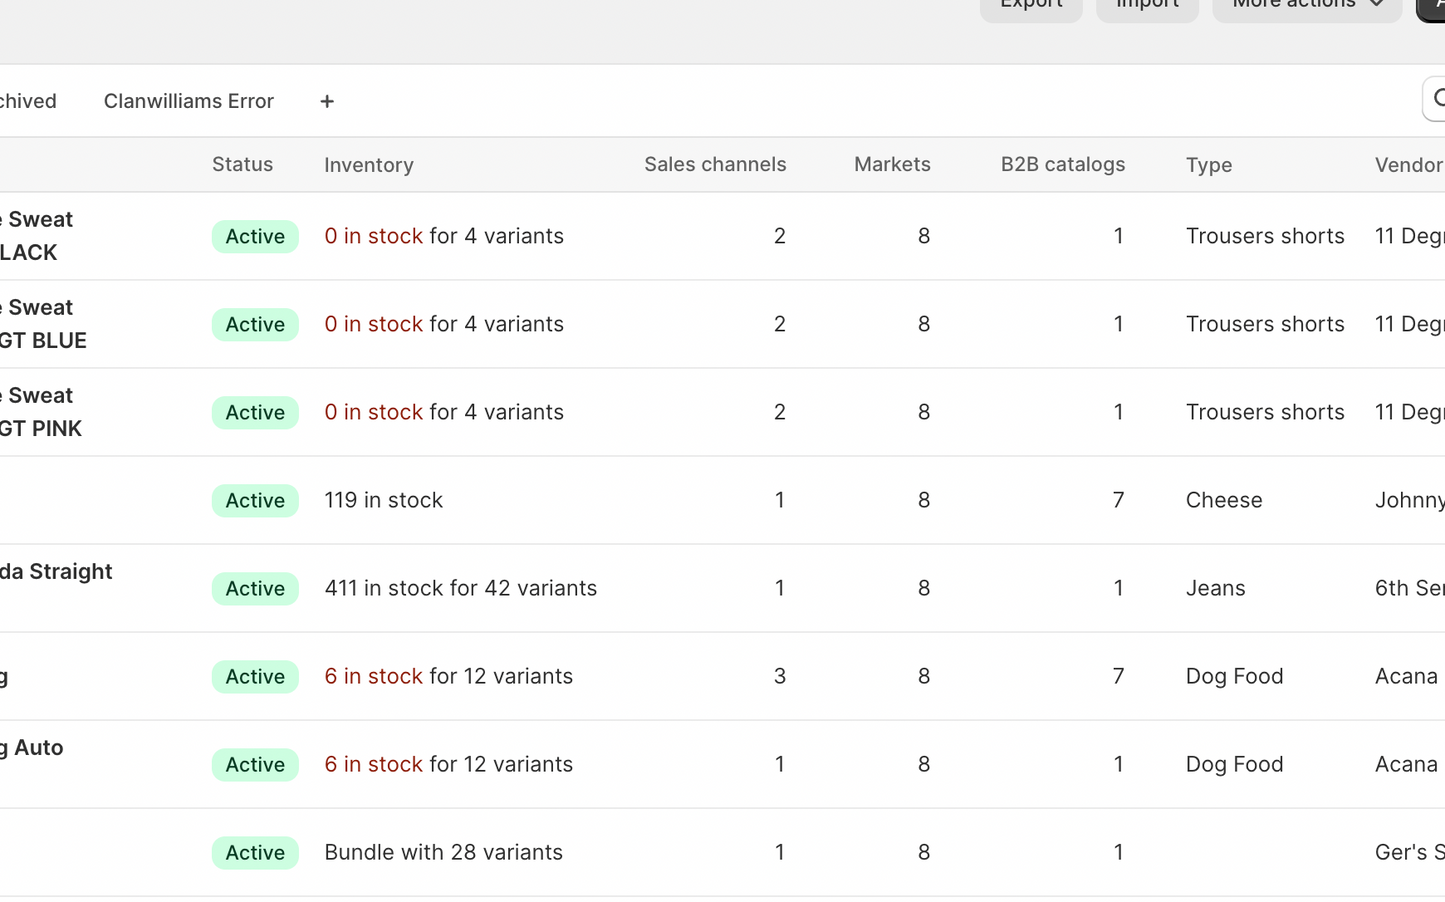Click Sales channels value 3 in Dog Food row
Viewport: 1445px width, 902px height.
(x=779, y=676)
